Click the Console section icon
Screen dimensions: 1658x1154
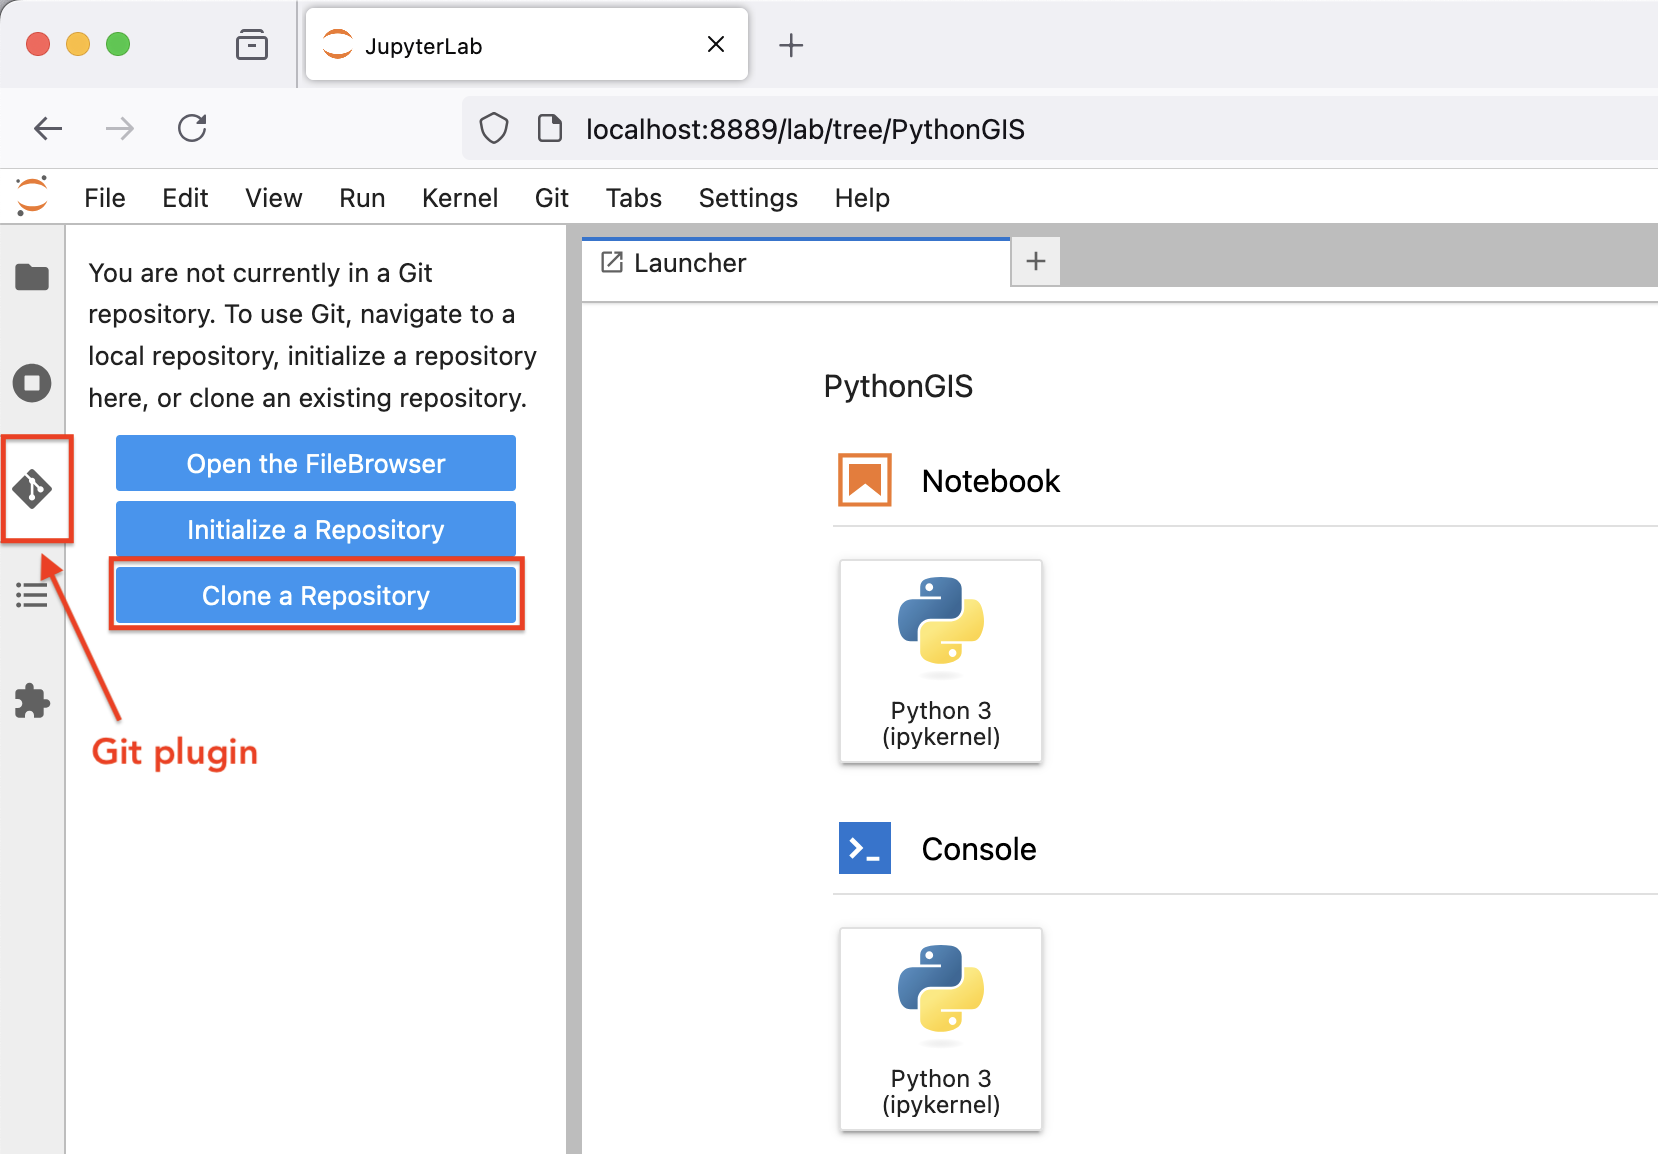[x=865, y=848]
